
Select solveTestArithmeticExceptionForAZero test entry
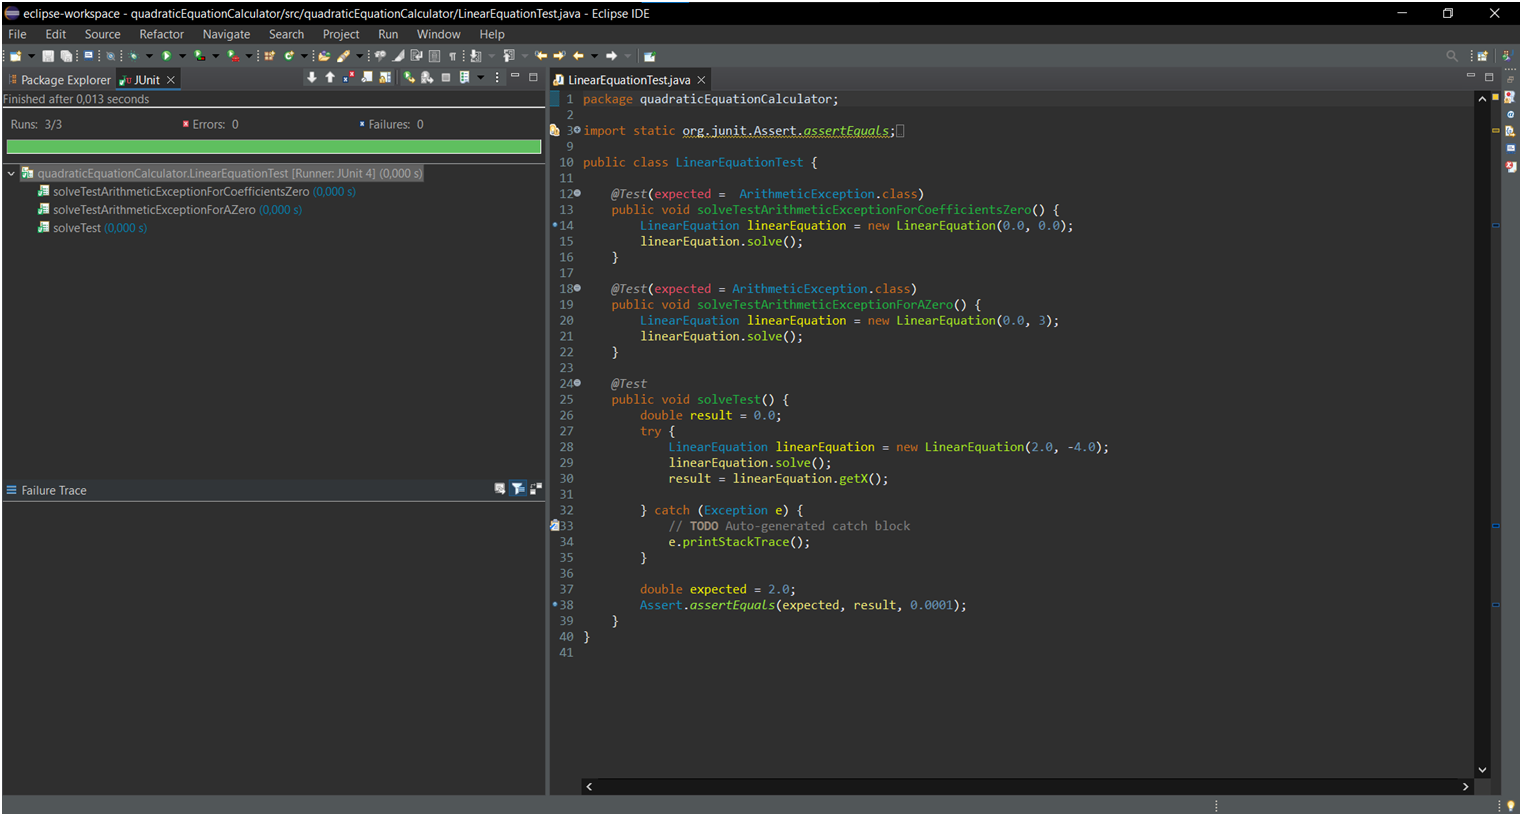[169, 210]
